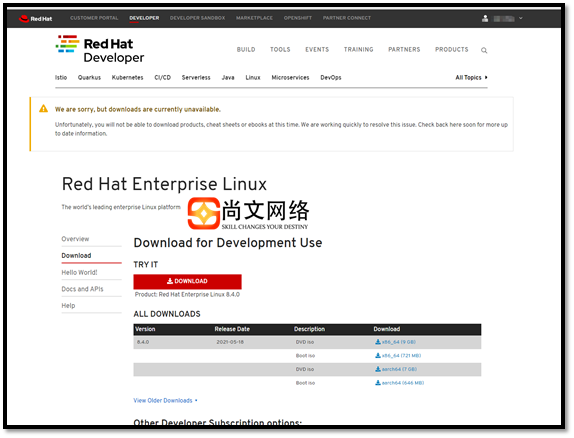Open the Help sidebar tab

click(x=68, y=306)
